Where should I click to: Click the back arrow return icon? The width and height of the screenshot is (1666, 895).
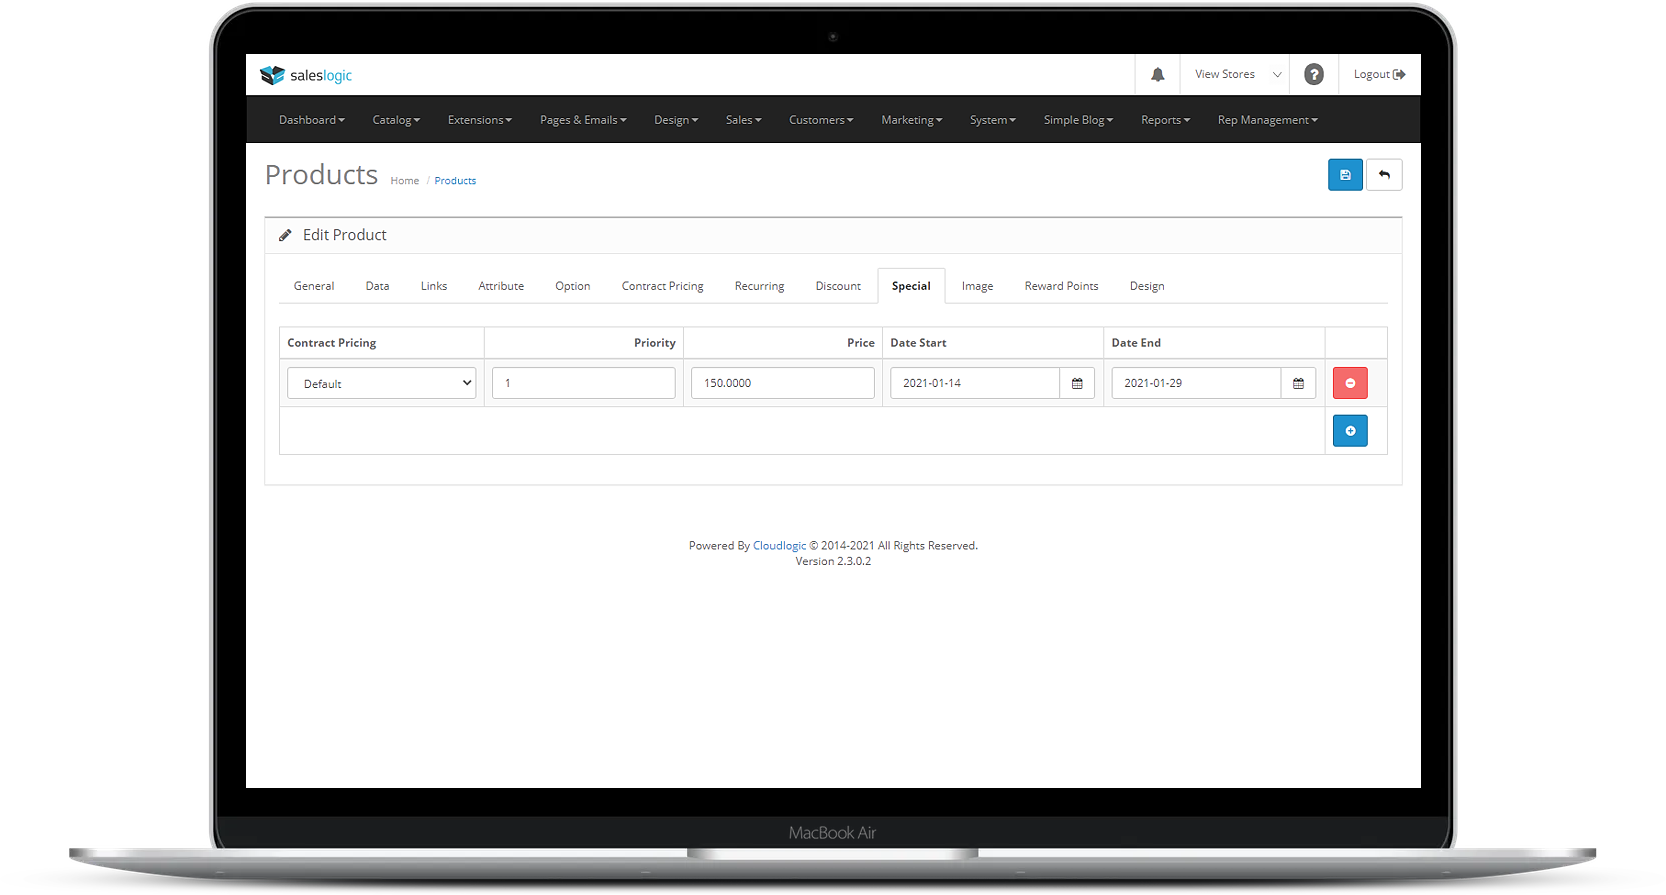click(x=1384, y=175)
